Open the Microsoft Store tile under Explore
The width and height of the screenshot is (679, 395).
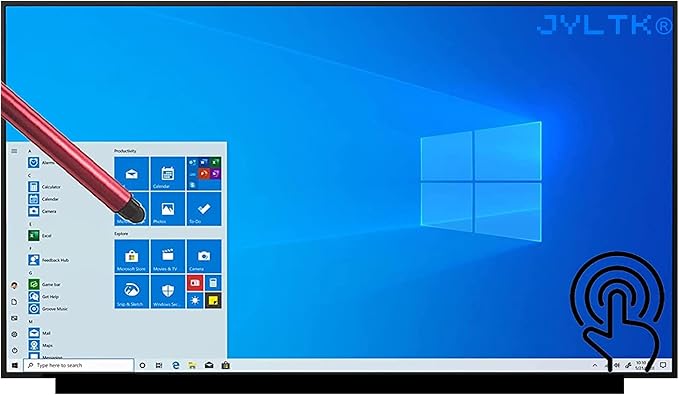[x=132, y=256]
